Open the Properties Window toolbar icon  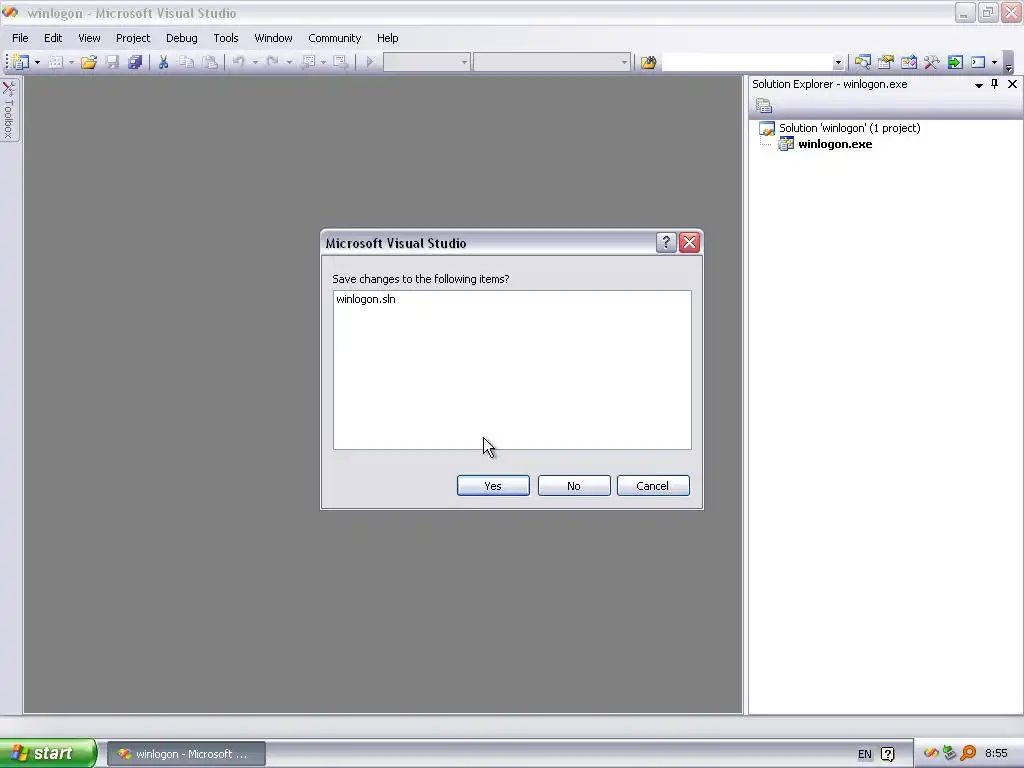(886, 62)
